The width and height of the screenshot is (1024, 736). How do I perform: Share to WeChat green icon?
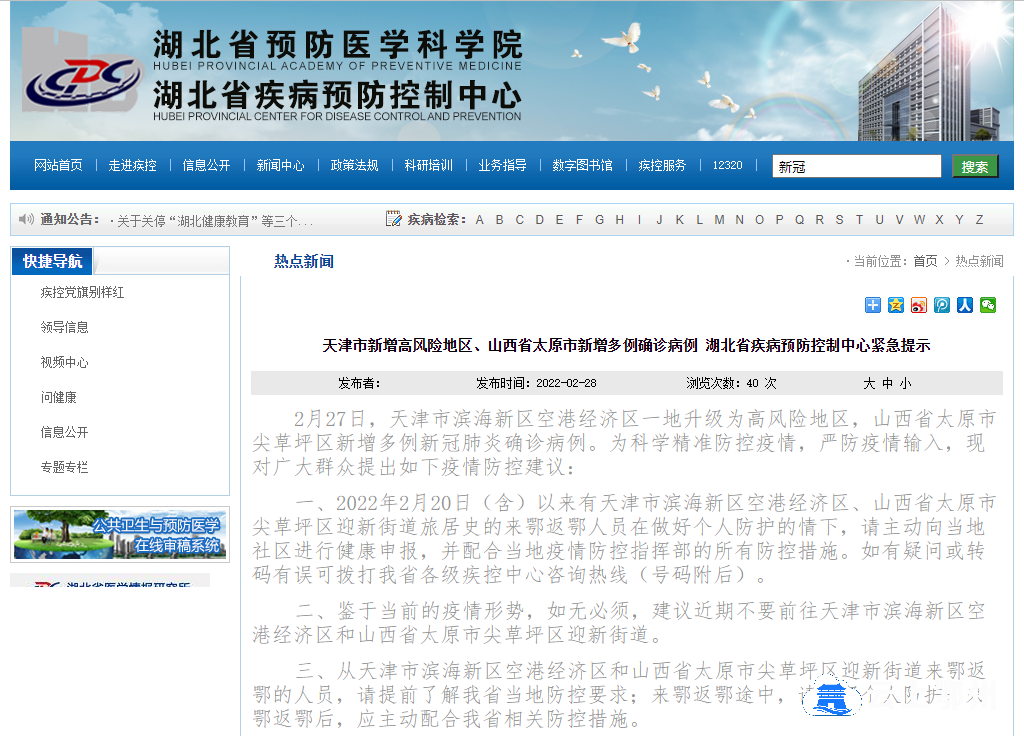coord(988,305)
